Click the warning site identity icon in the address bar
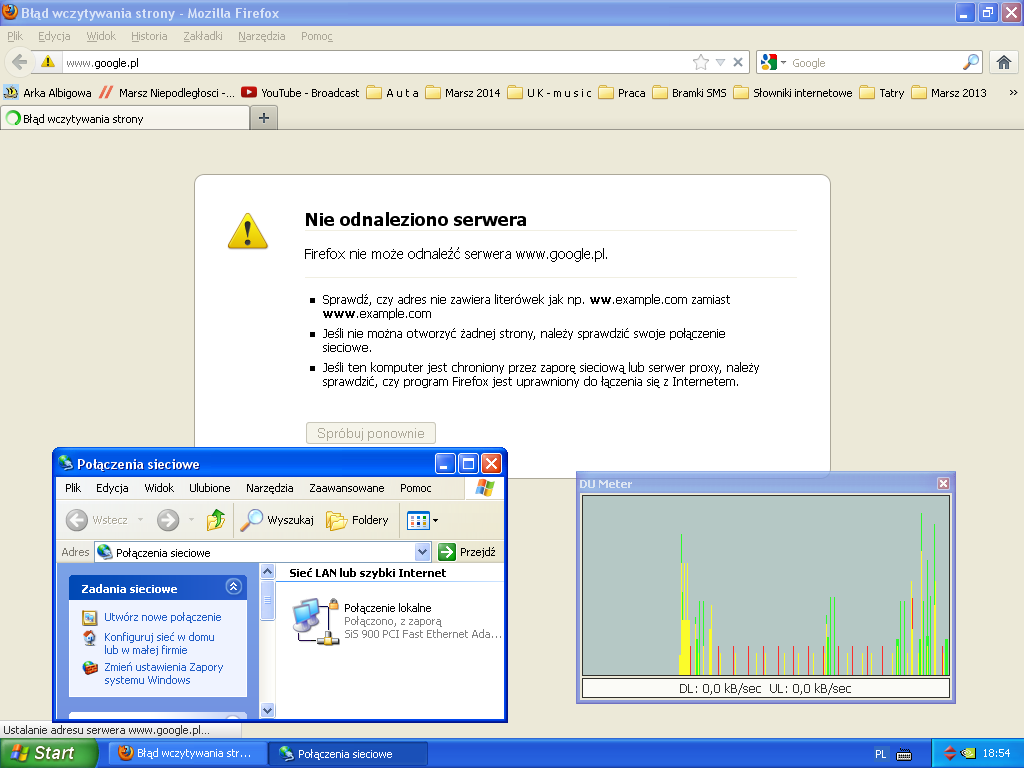Image resolution: width=1024 pixels, height=768 pixels. click(48, 62)
